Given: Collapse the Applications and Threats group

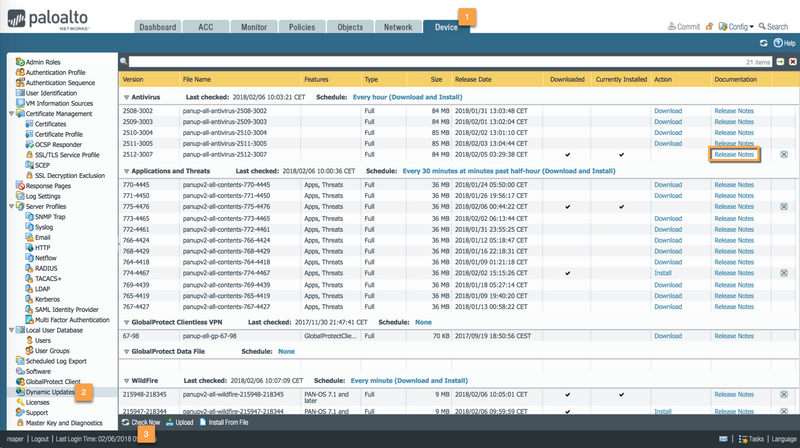Looking at the screenshot, I should 127,171.
